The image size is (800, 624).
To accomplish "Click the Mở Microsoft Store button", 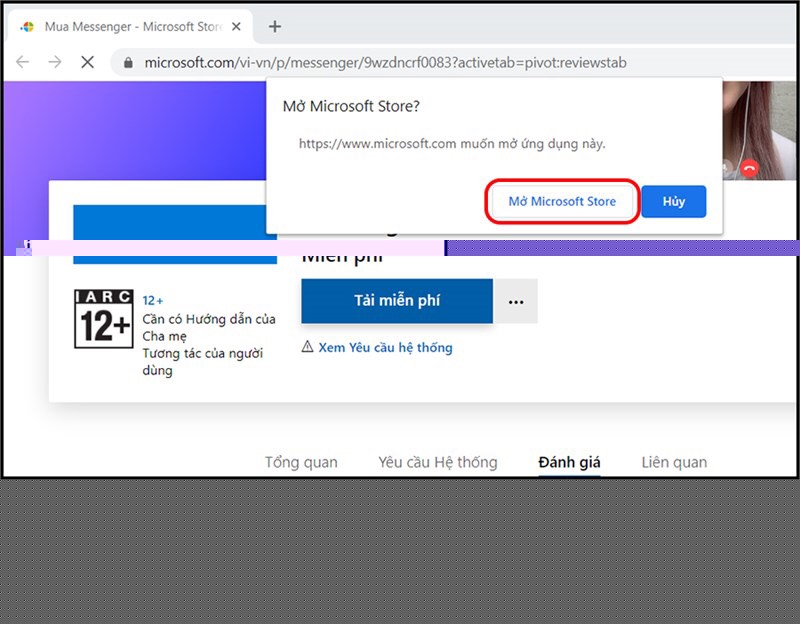I will [x=562, y=202].
